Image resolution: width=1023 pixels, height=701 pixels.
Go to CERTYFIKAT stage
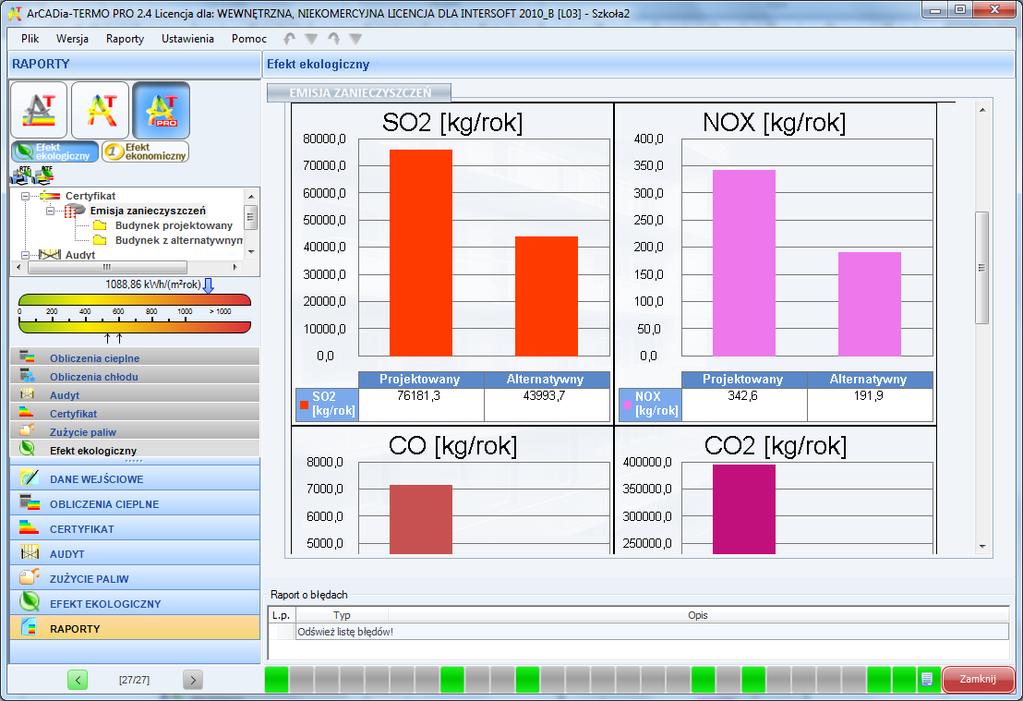135,529
